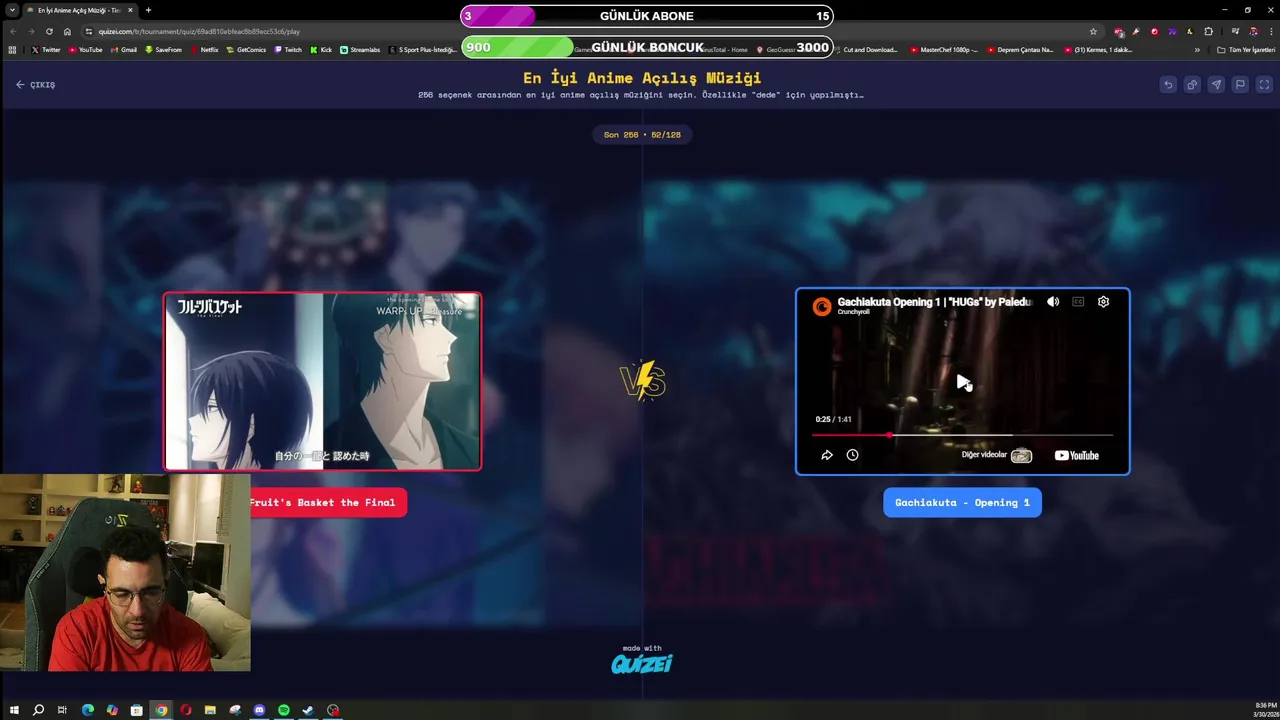Open the Twitch bookmark
1280x720 pixels.
[288, 49]
